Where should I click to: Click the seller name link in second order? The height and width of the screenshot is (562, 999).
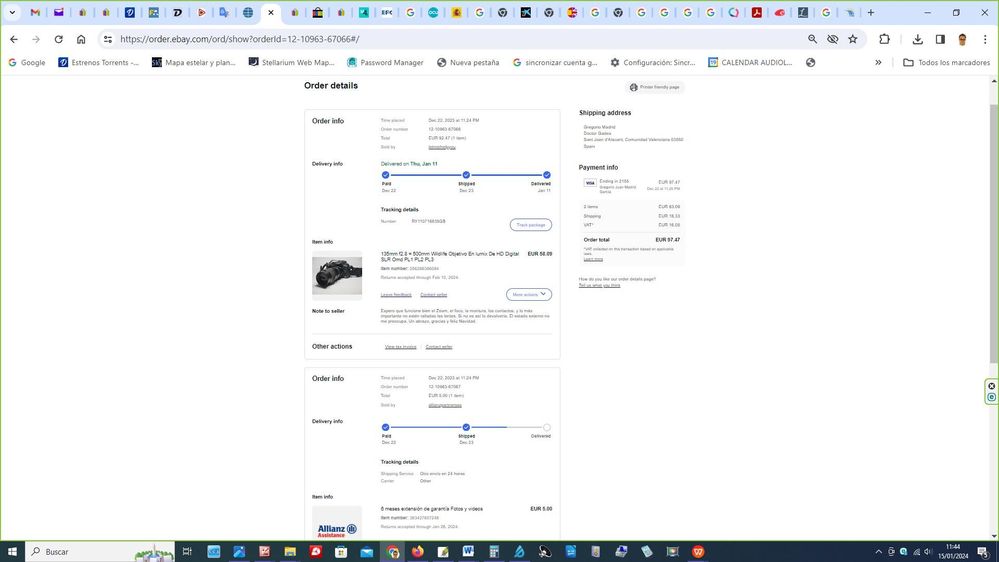(445, 405)
